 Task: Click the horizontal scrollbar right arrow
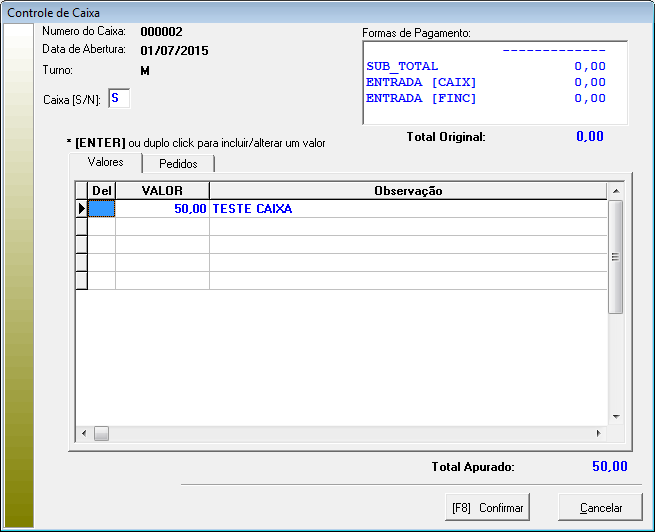coord(599,433)
